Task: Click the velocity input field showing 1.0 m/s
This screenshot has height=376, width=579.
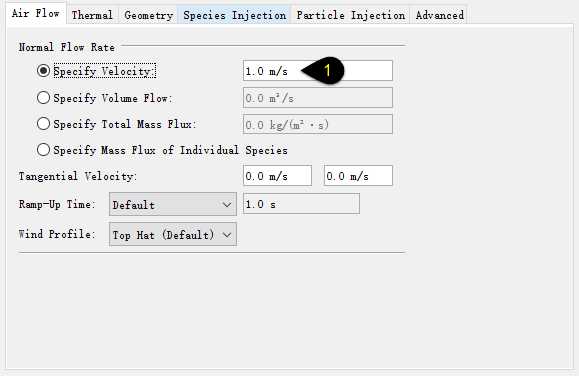Action: pyautogui.click(x=318, y=71)
